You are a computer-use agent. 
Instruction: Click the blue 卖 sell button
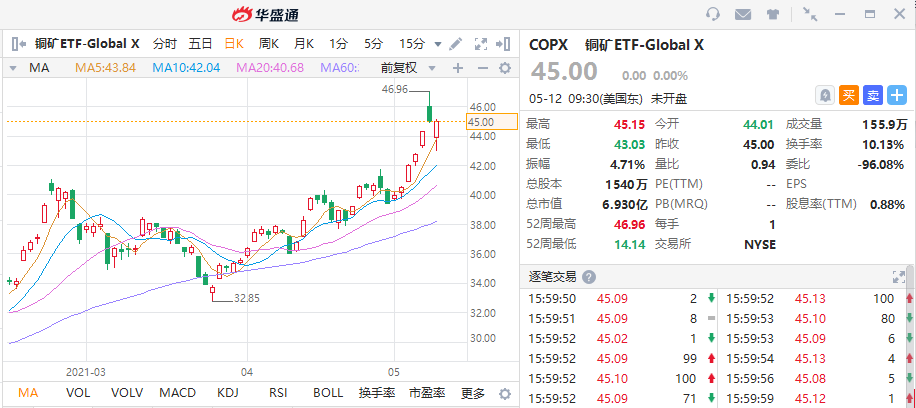click(x=873, y=95)
